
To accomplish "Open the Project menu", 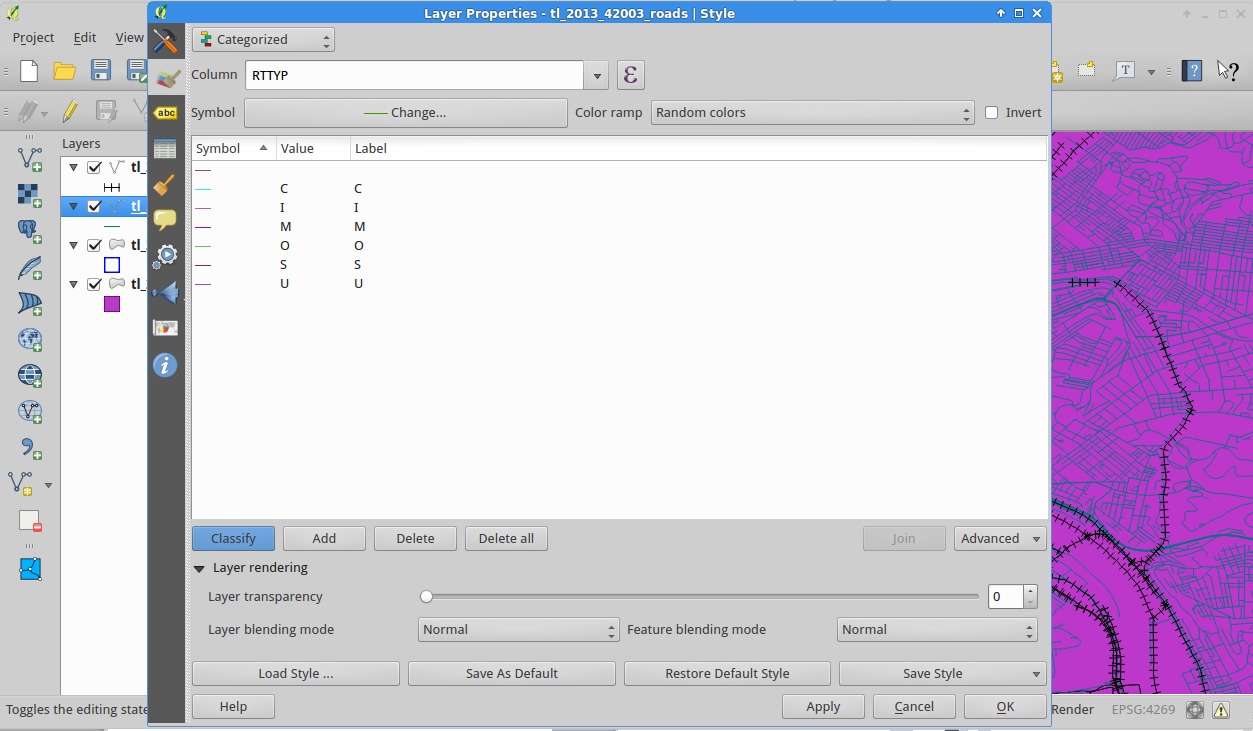I will coord(33,37).
